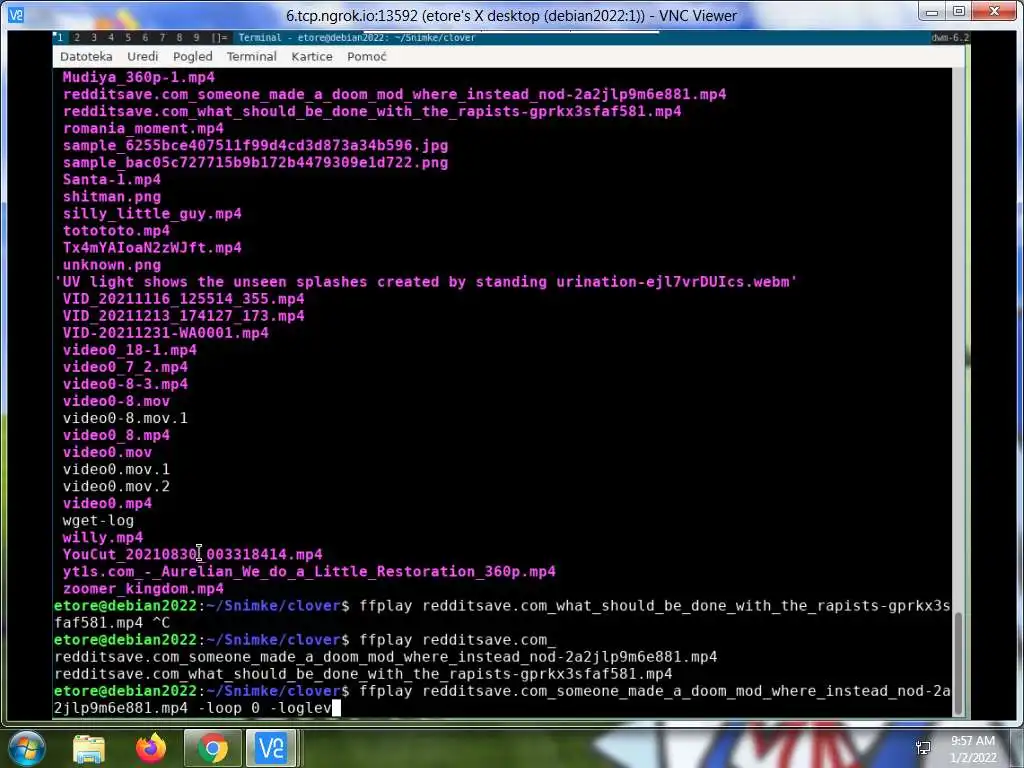This screenshot has width=1024, height=768.
Task: Open the Kartice menu
Action: (x=312, y=57)
